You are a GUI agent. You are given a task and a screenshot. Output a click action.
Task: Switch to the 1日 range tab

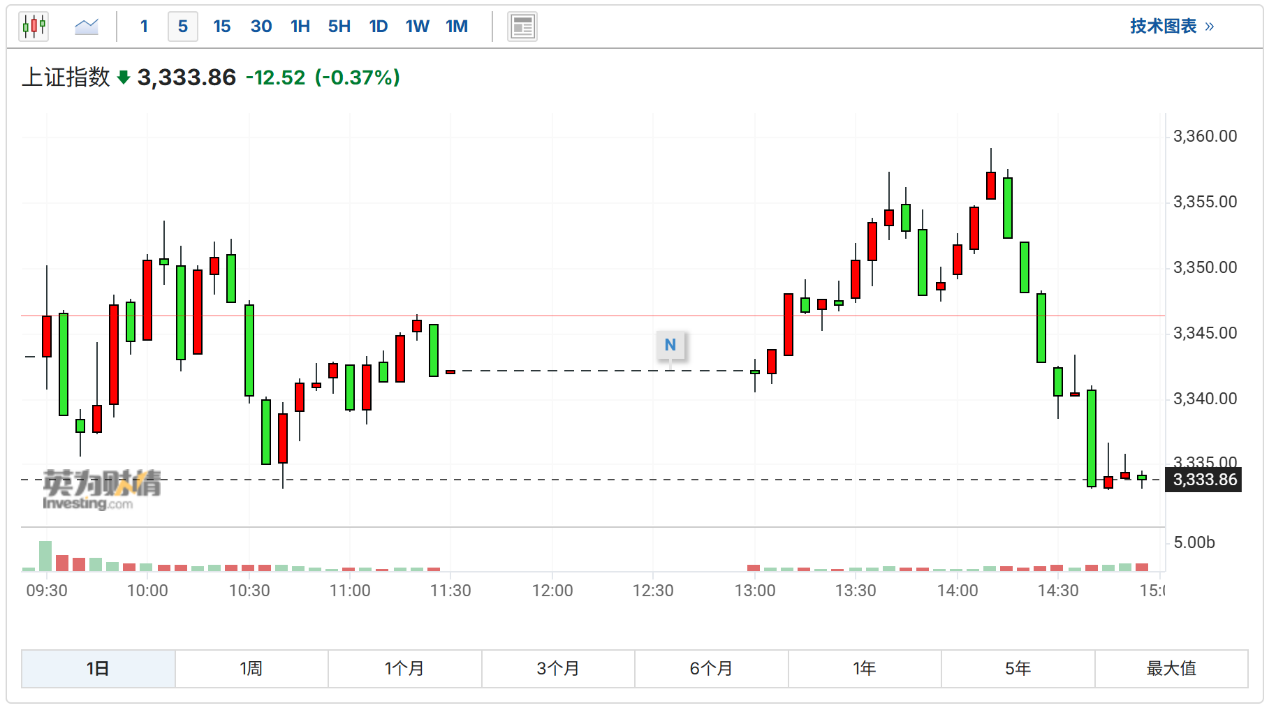[98, 669]
